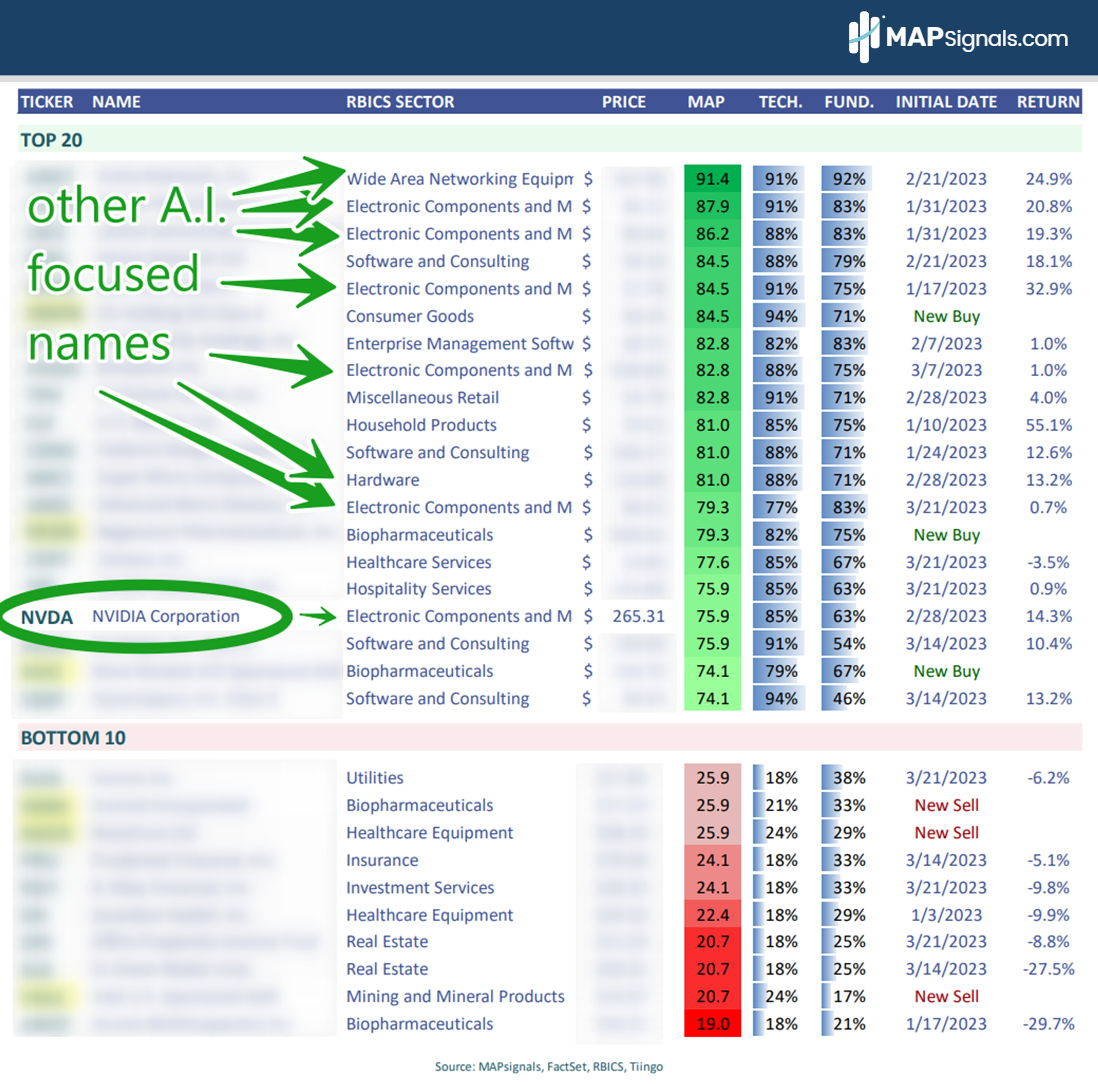Click the Hardware sector cell
The image size is (1098, 1084).
(x=382, y=480)
